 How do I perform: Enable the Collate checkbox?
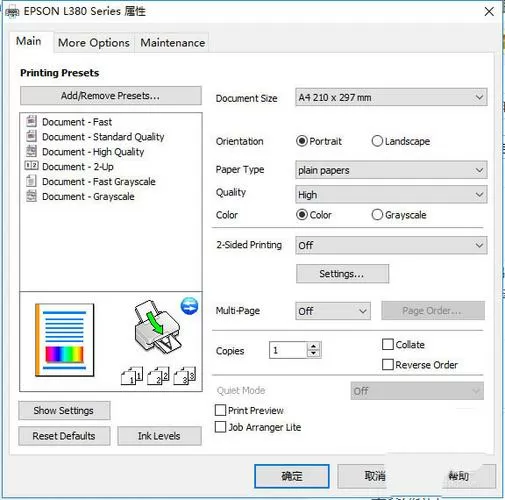pyautogui.click(x=388, y=344)
